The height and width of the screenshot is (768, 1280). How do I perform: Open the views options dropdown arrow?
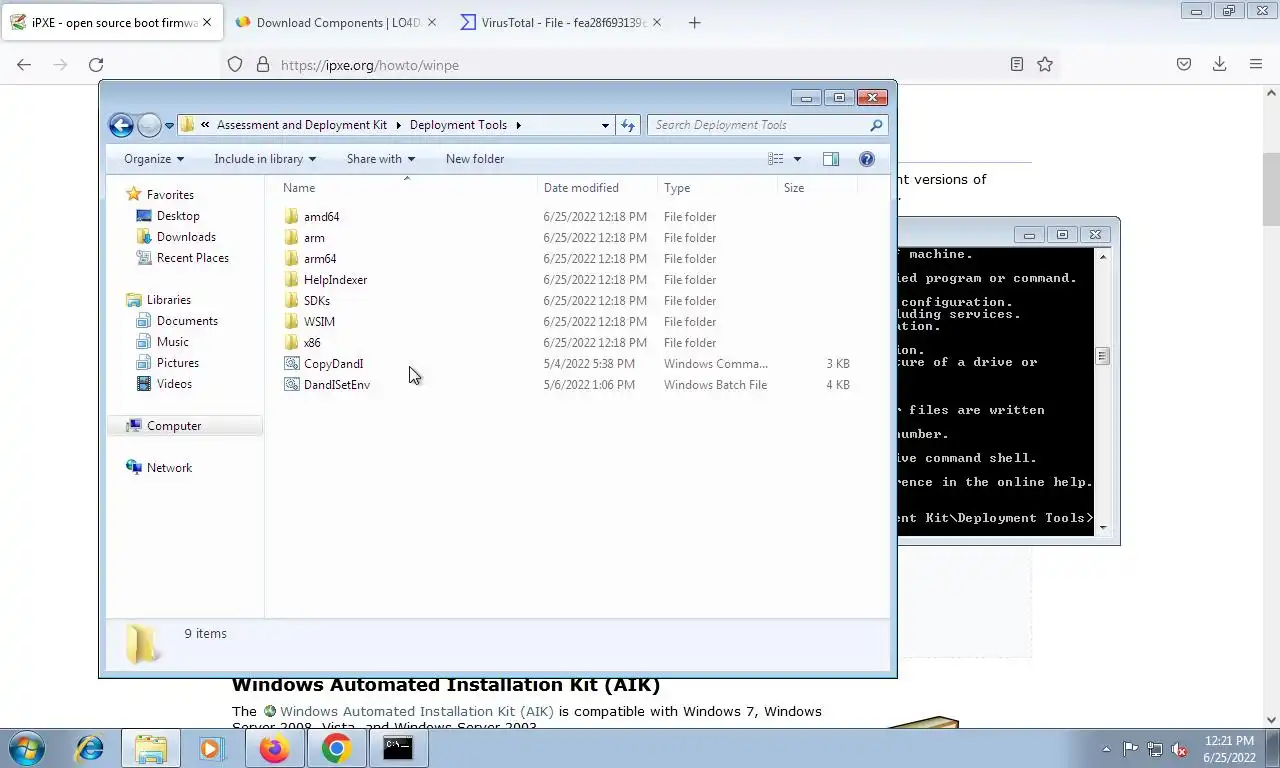click(797, 159)
